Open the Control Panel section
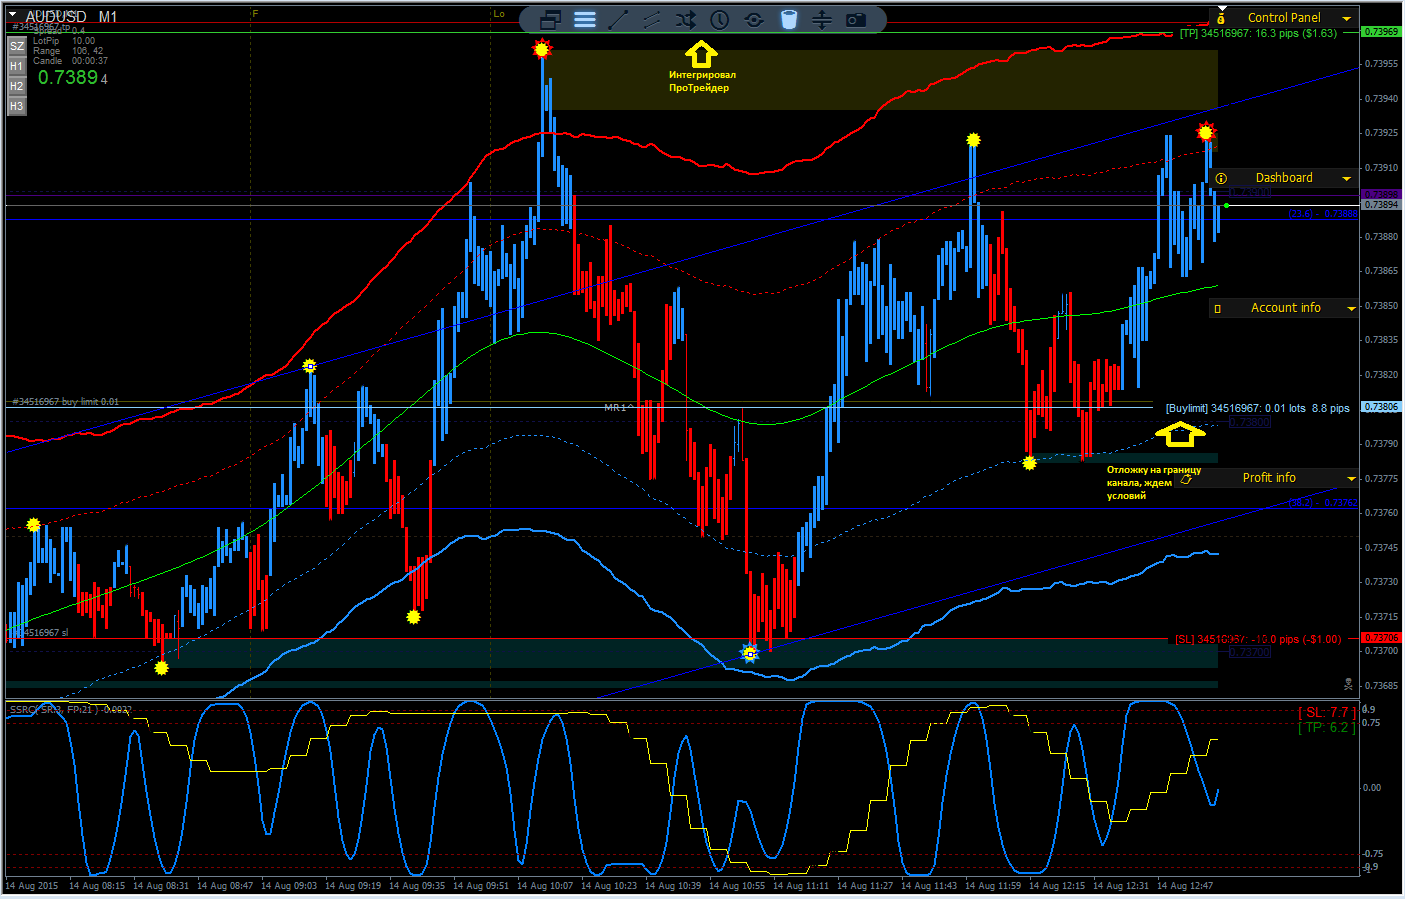The image size is (1405, 899). pos(1284,18)
